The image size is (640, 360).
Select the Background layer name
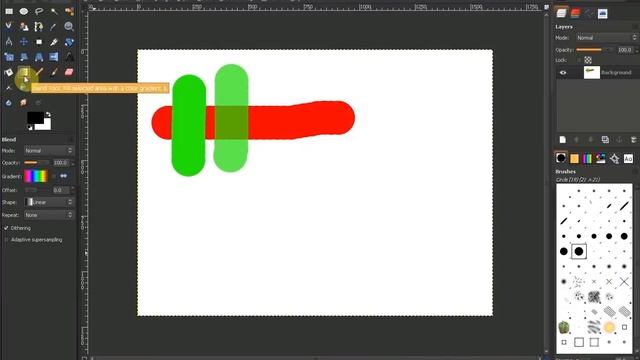[616, 73]
